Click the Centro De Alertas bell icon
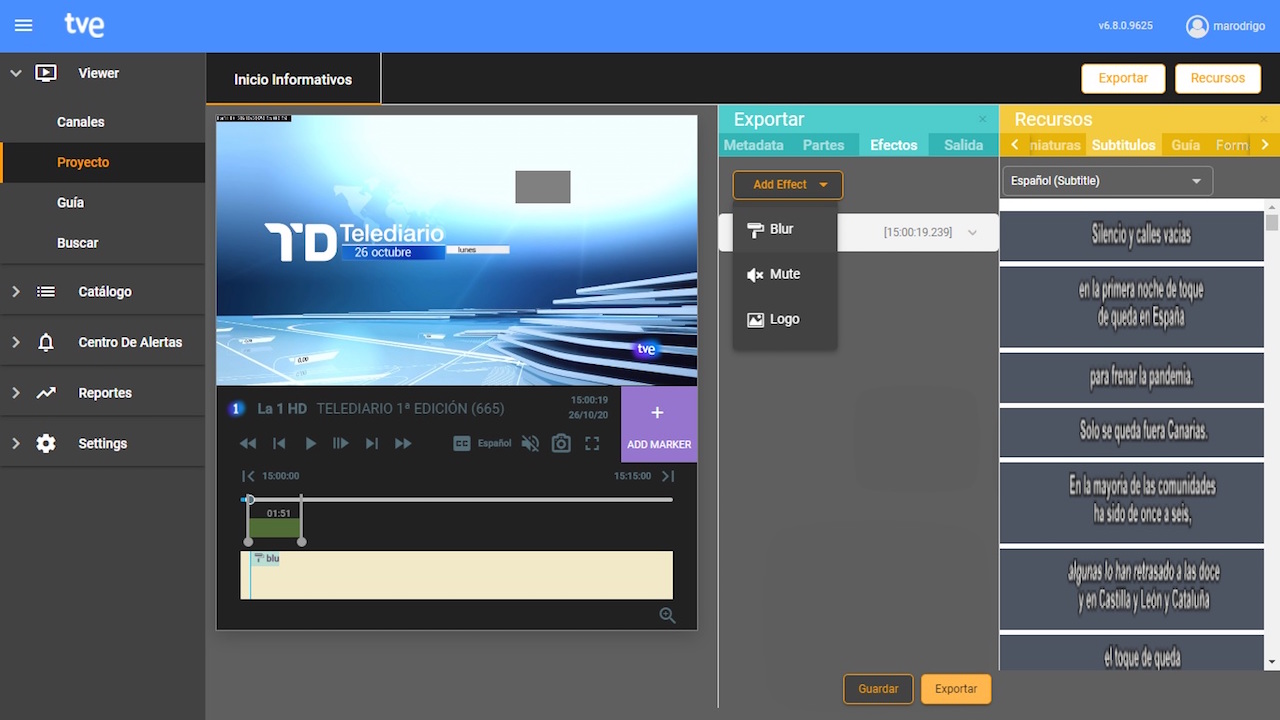 pos(46,342)
